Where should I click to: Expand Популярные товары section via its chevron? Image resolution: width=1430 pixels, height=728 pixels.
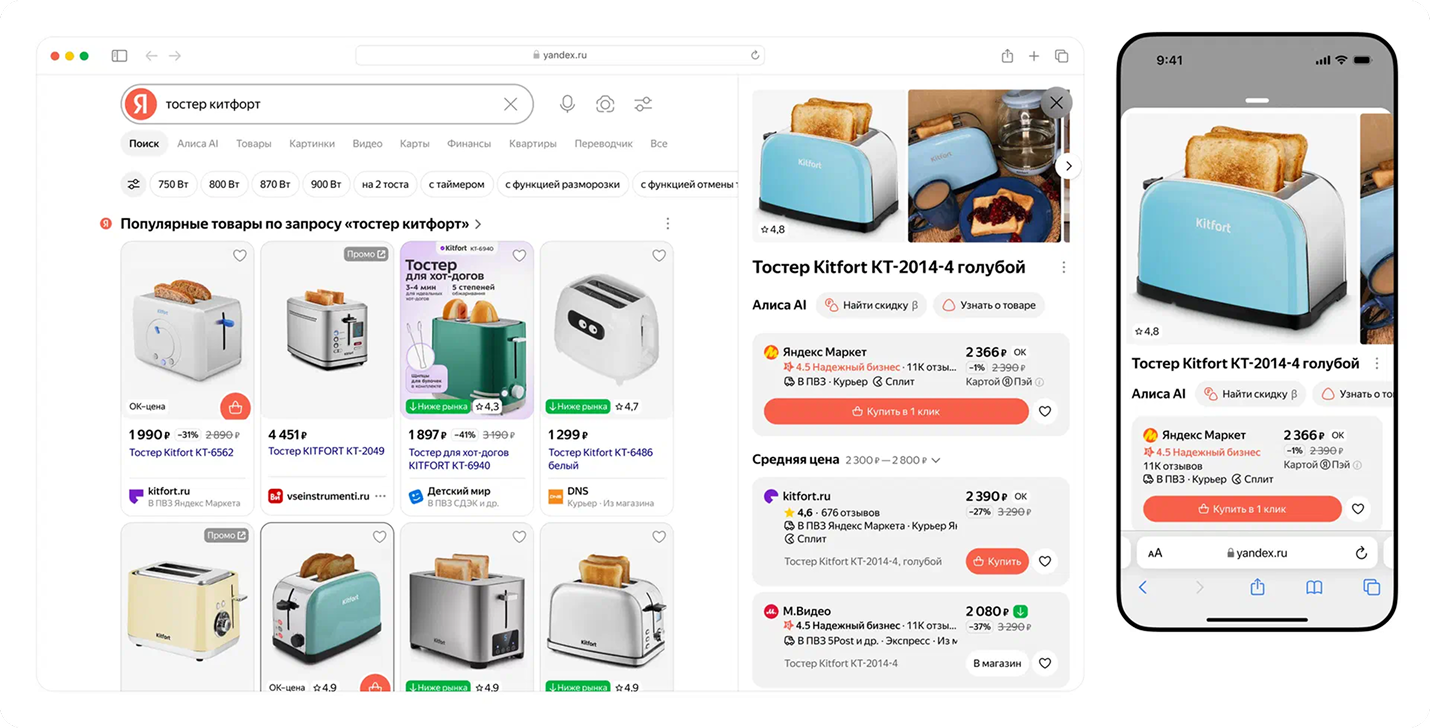tap(478, 225)
